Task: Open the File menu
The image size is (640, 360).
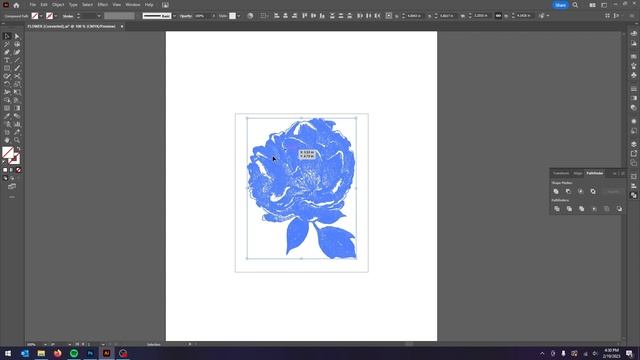Action: pos(32,5)
